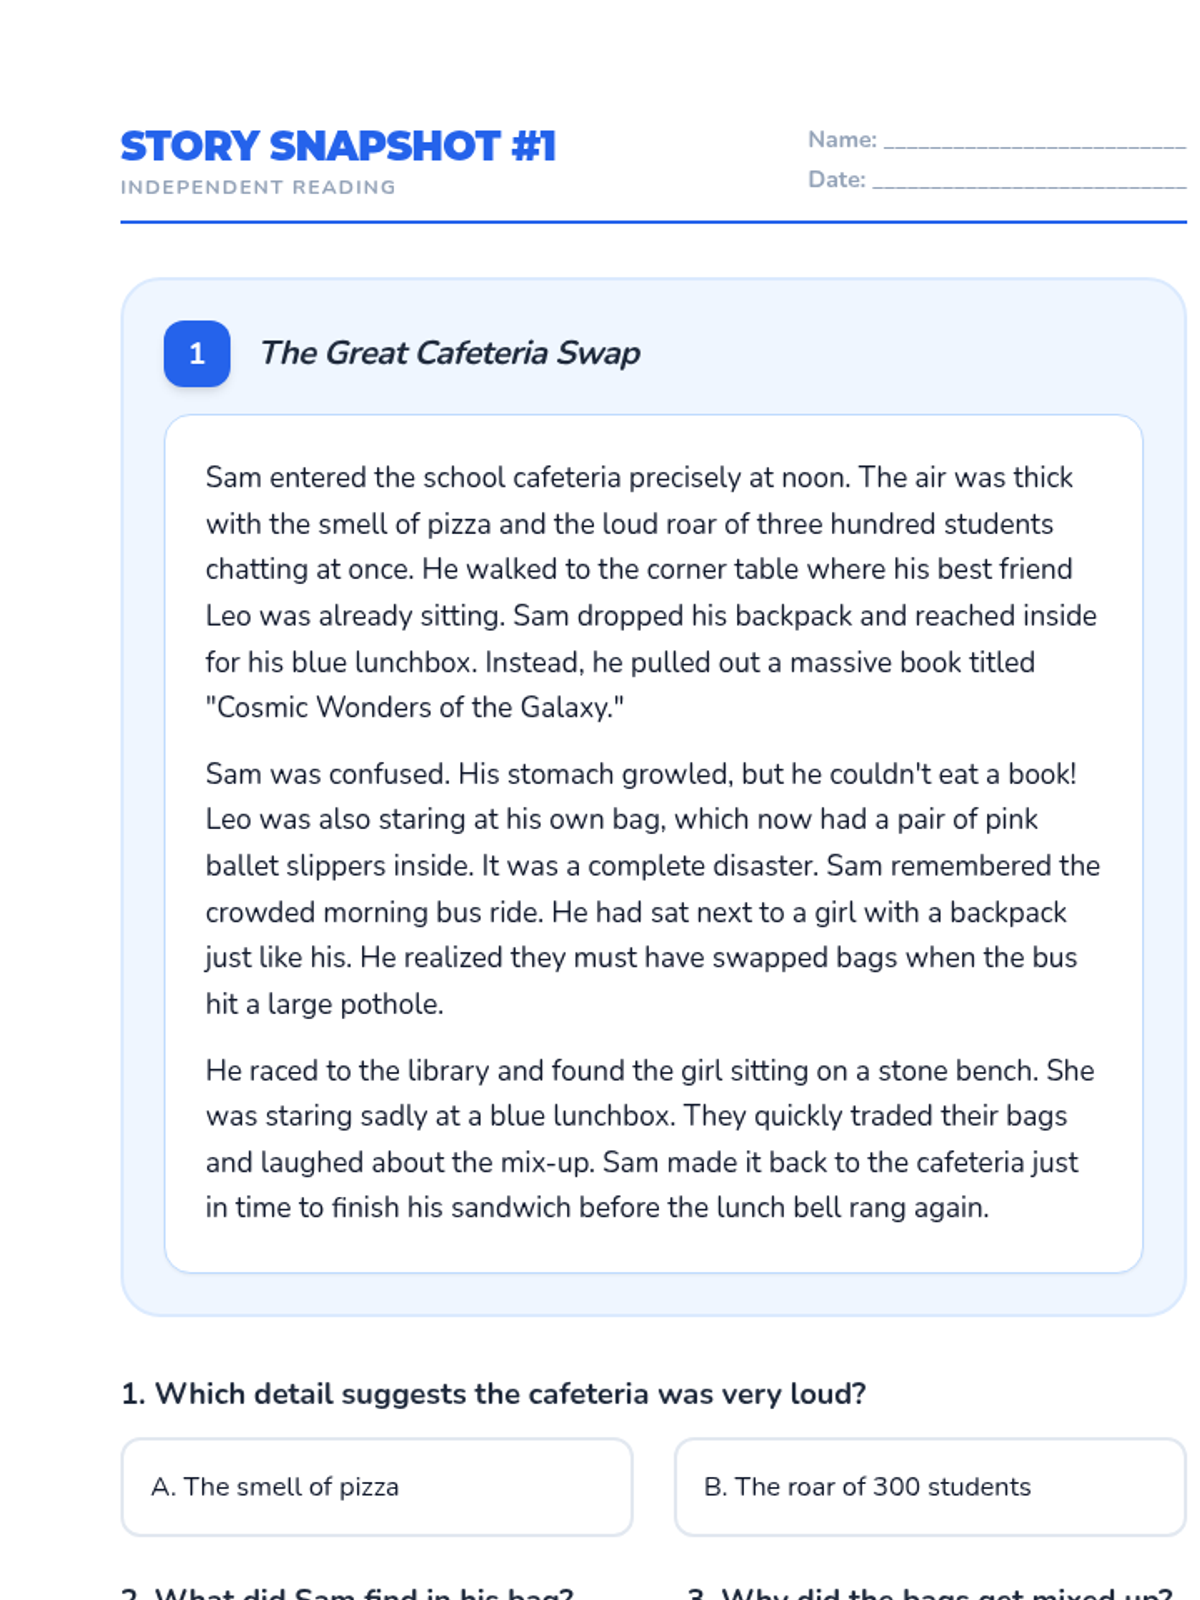Click the INDEPENDENT READING subtitle
The height and width of the screenshot is (1600, 1200).
click(258, 187)
